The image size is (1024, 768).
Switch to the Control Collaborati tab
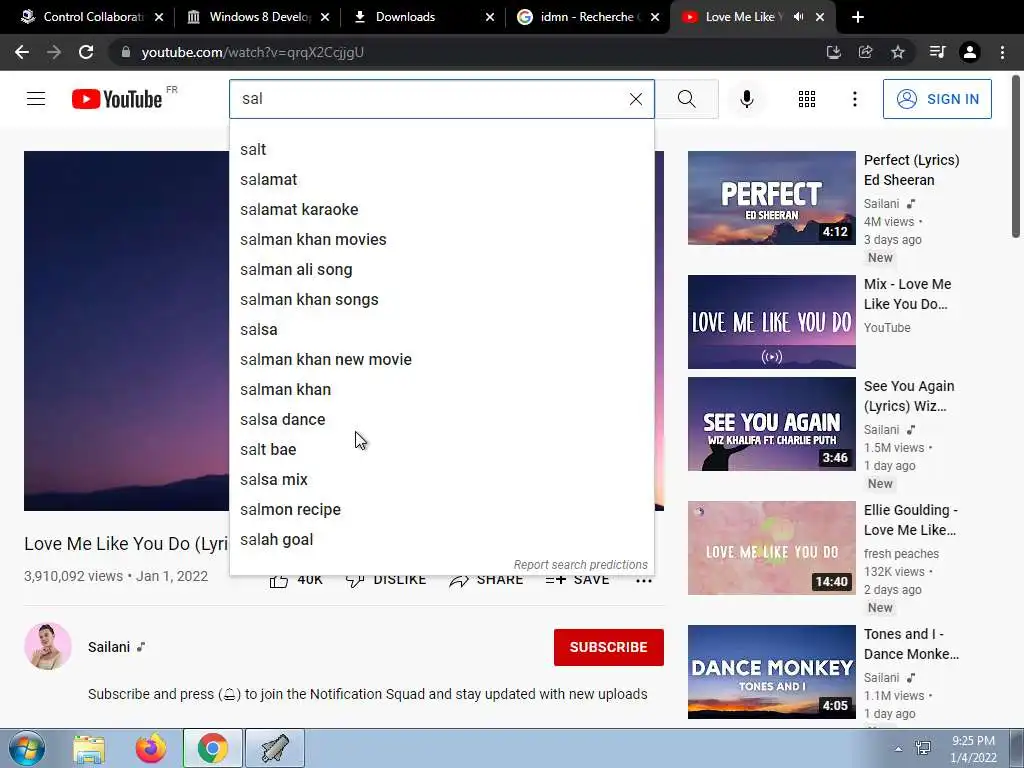[x=93, y=17]
